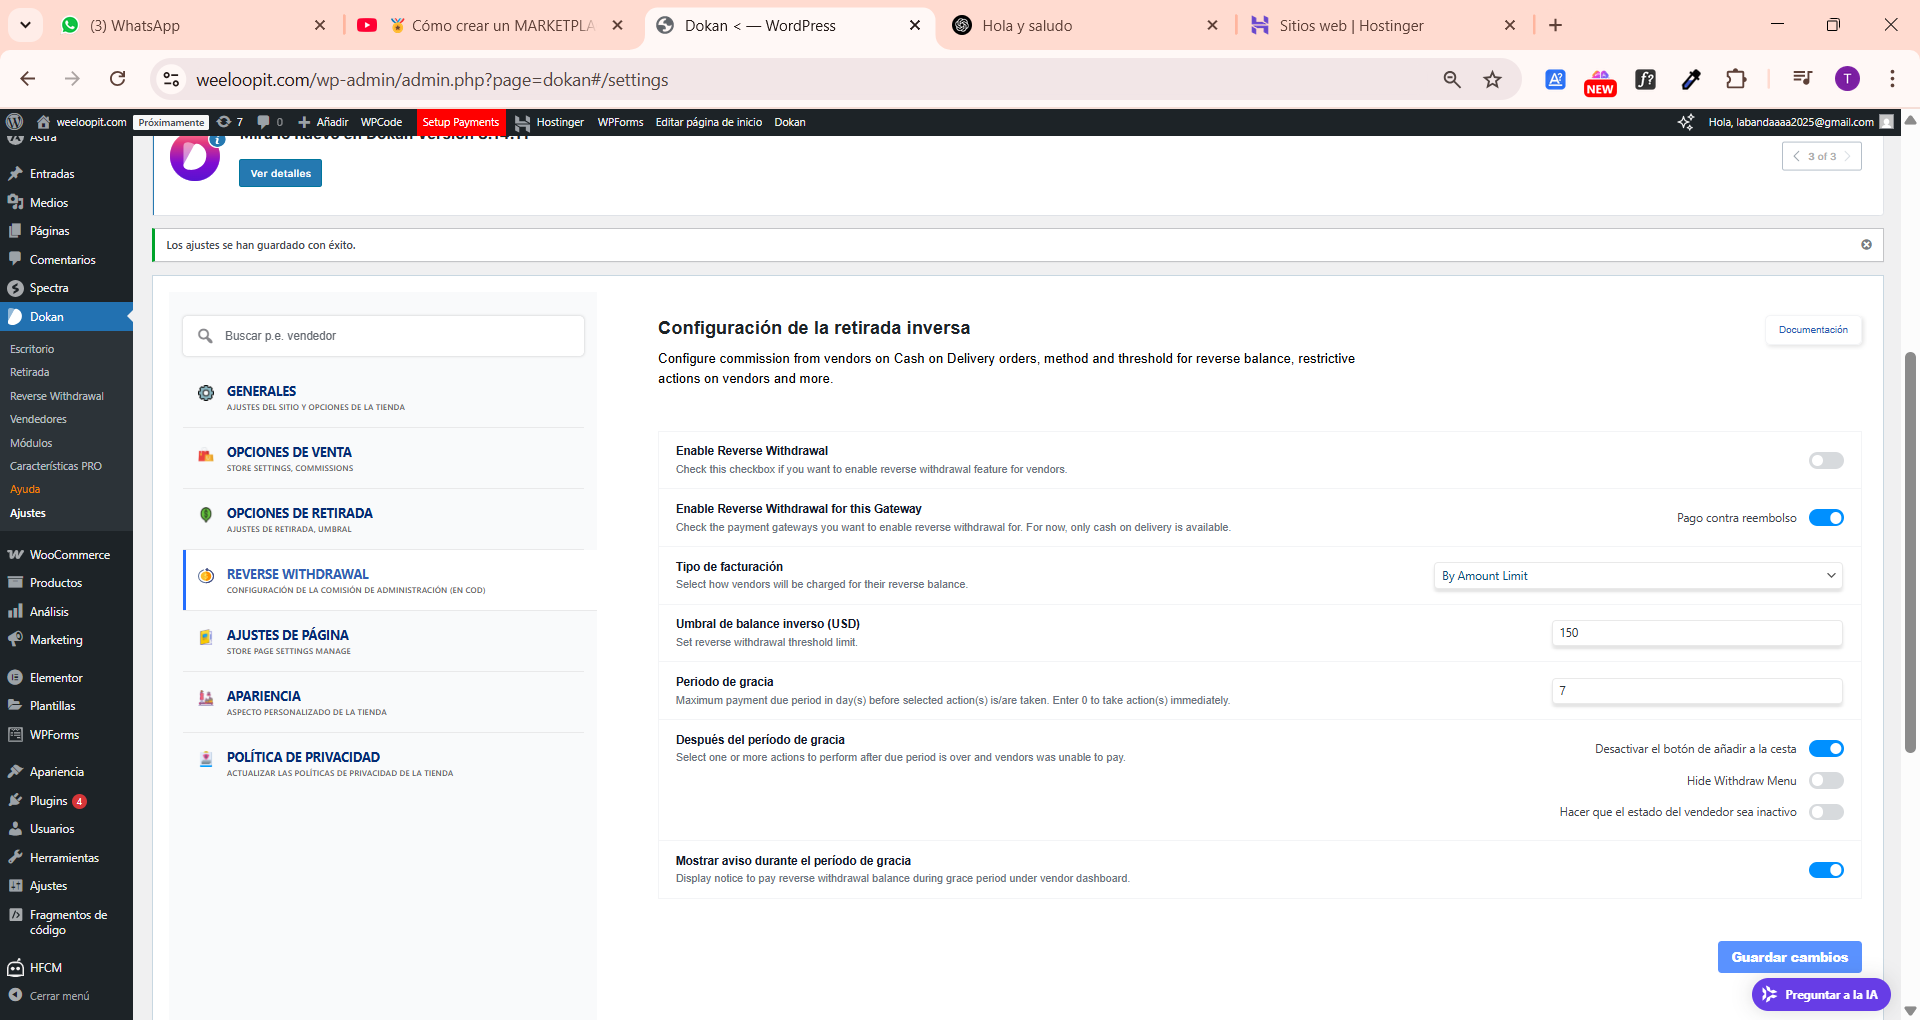Go back with the browser back arrow
The width and height of the screenshot is (1920, 1020).
pos(28,79)
